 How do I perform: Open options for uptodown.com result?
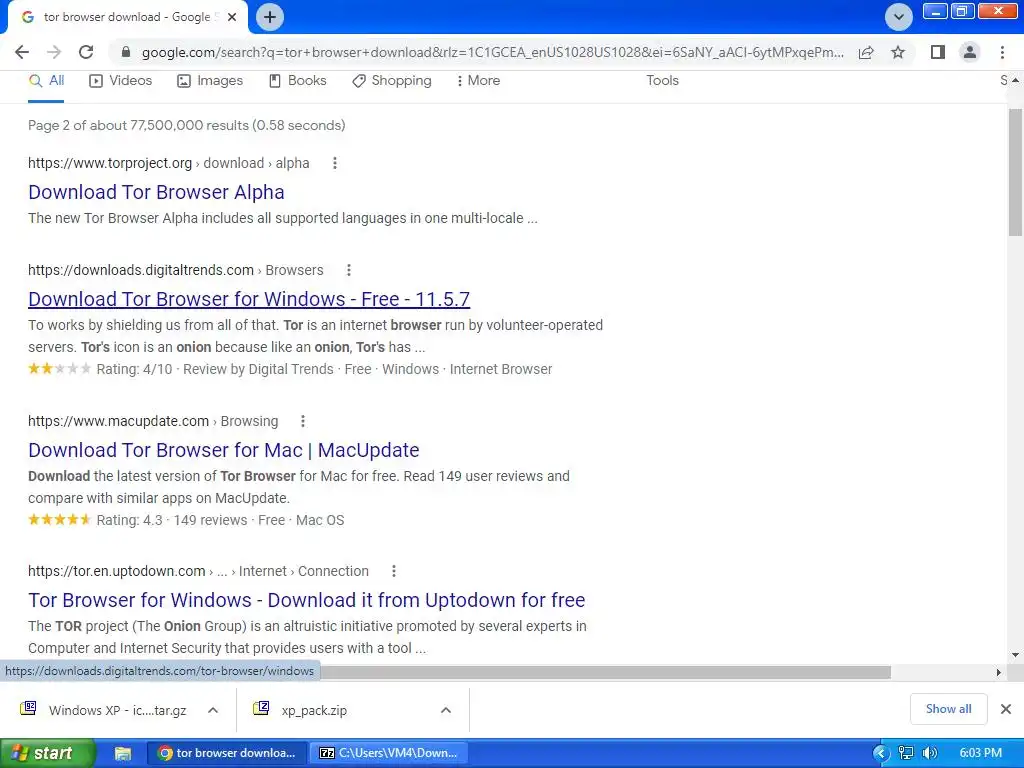click(394, 571)
